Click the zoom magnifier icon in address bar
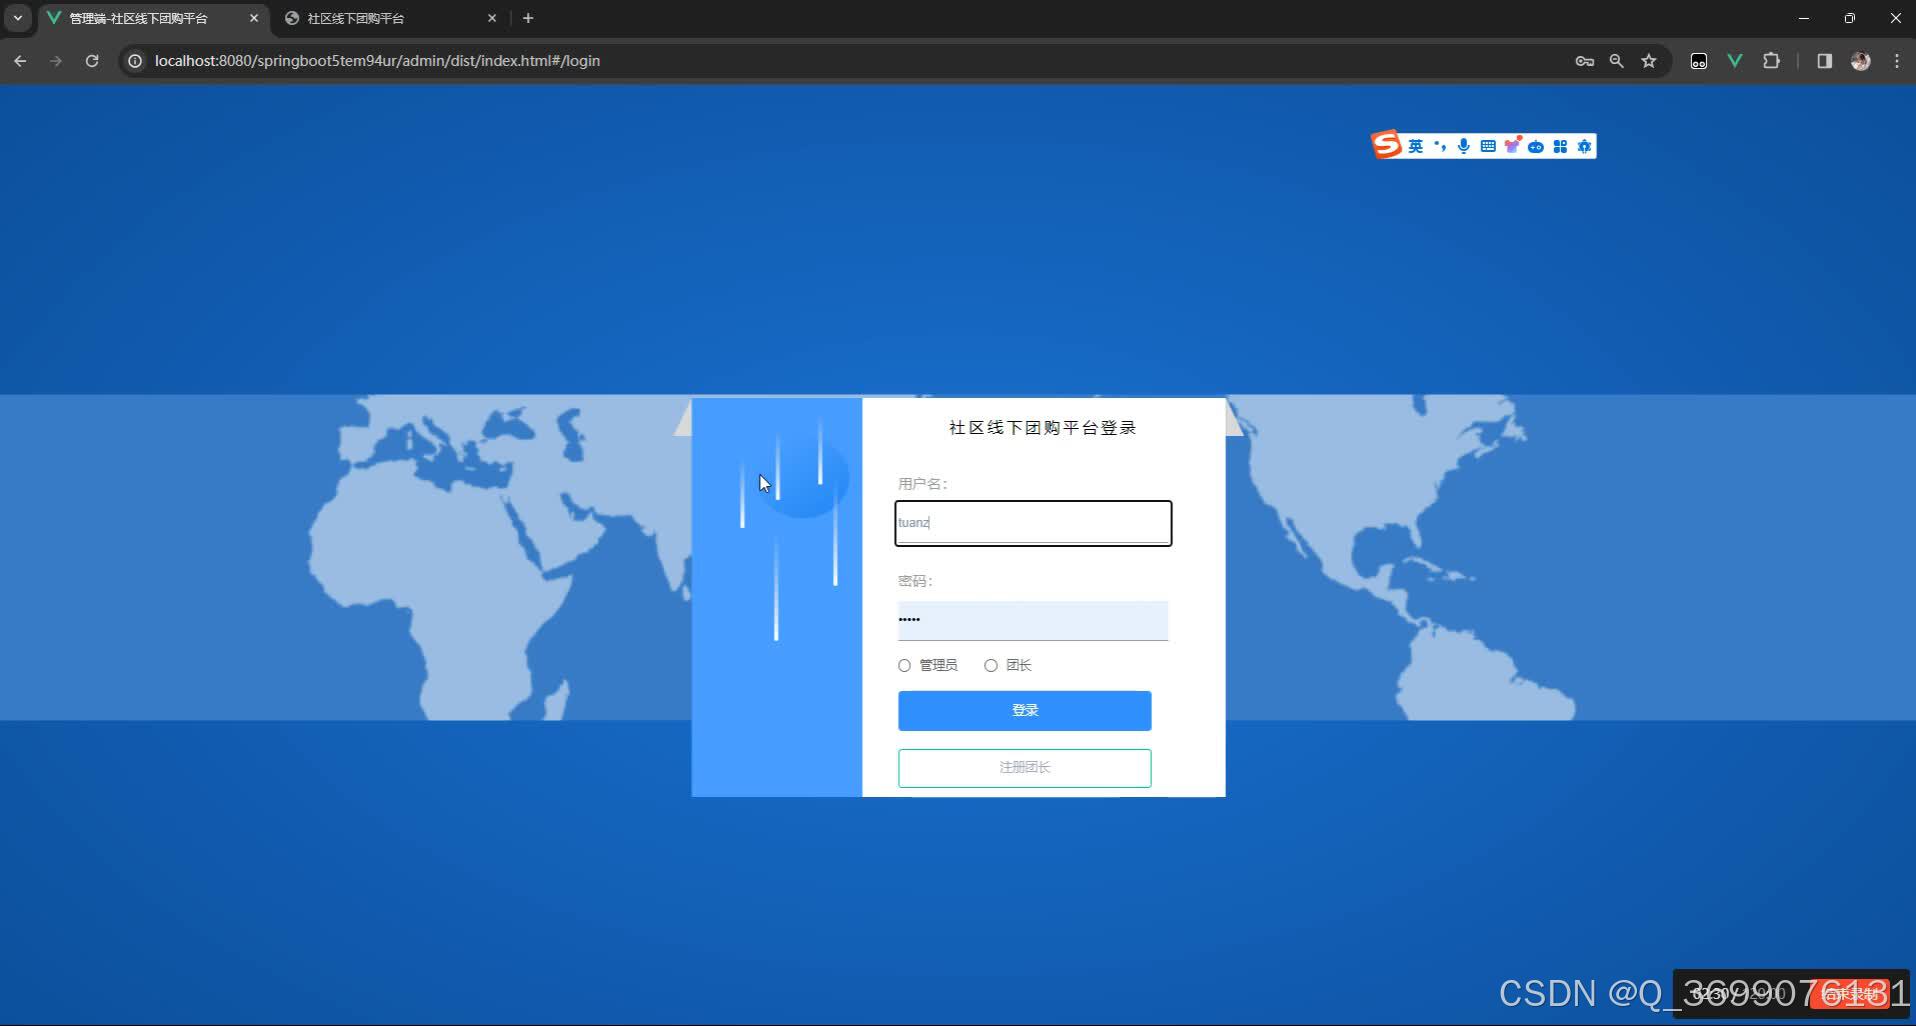 click(1616, 61)
